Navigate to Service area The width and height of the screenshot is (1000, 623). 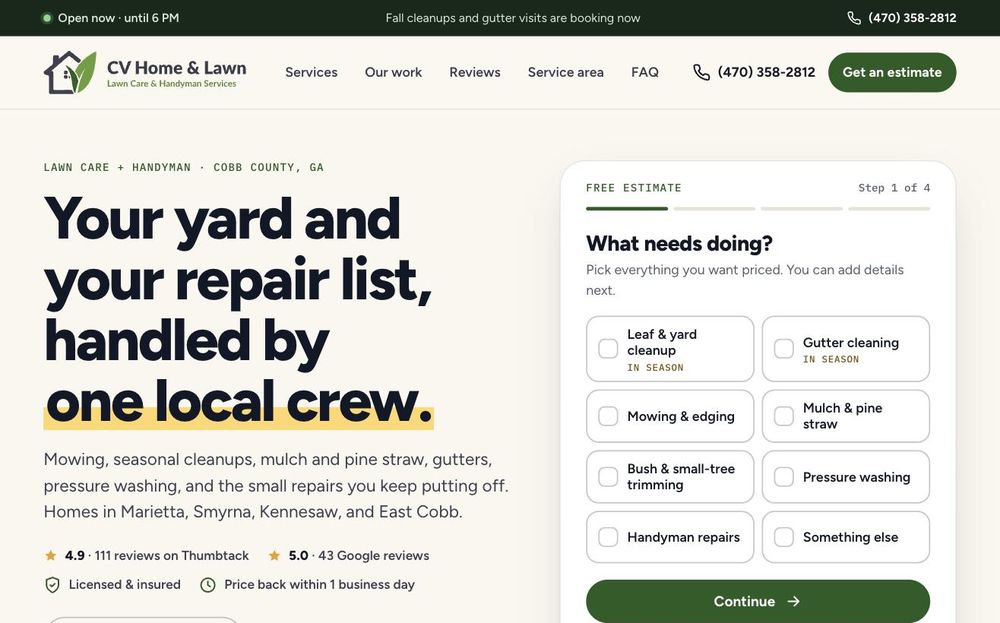point(566,72)
